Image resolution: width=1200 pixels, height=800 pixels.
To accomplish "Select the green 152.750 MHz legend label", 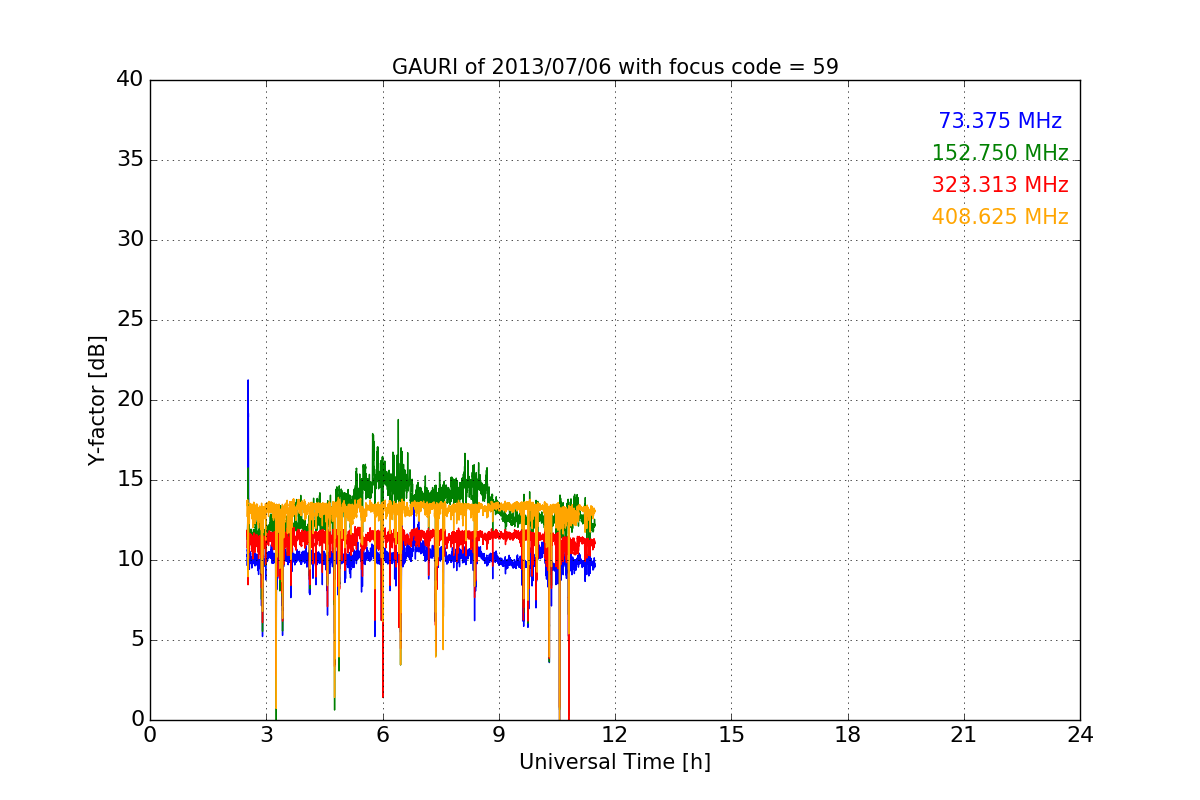I will (1000, 153).
